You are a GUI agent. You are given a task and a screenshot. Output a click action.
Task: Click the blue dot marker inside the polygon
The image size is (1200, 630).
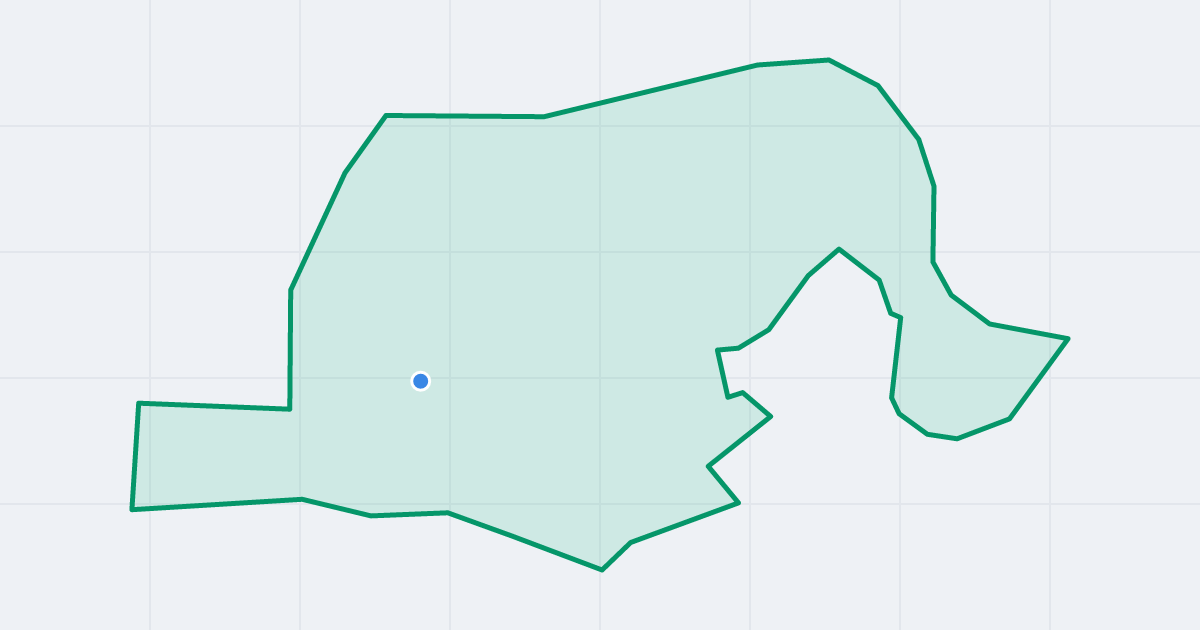point(421,381)
